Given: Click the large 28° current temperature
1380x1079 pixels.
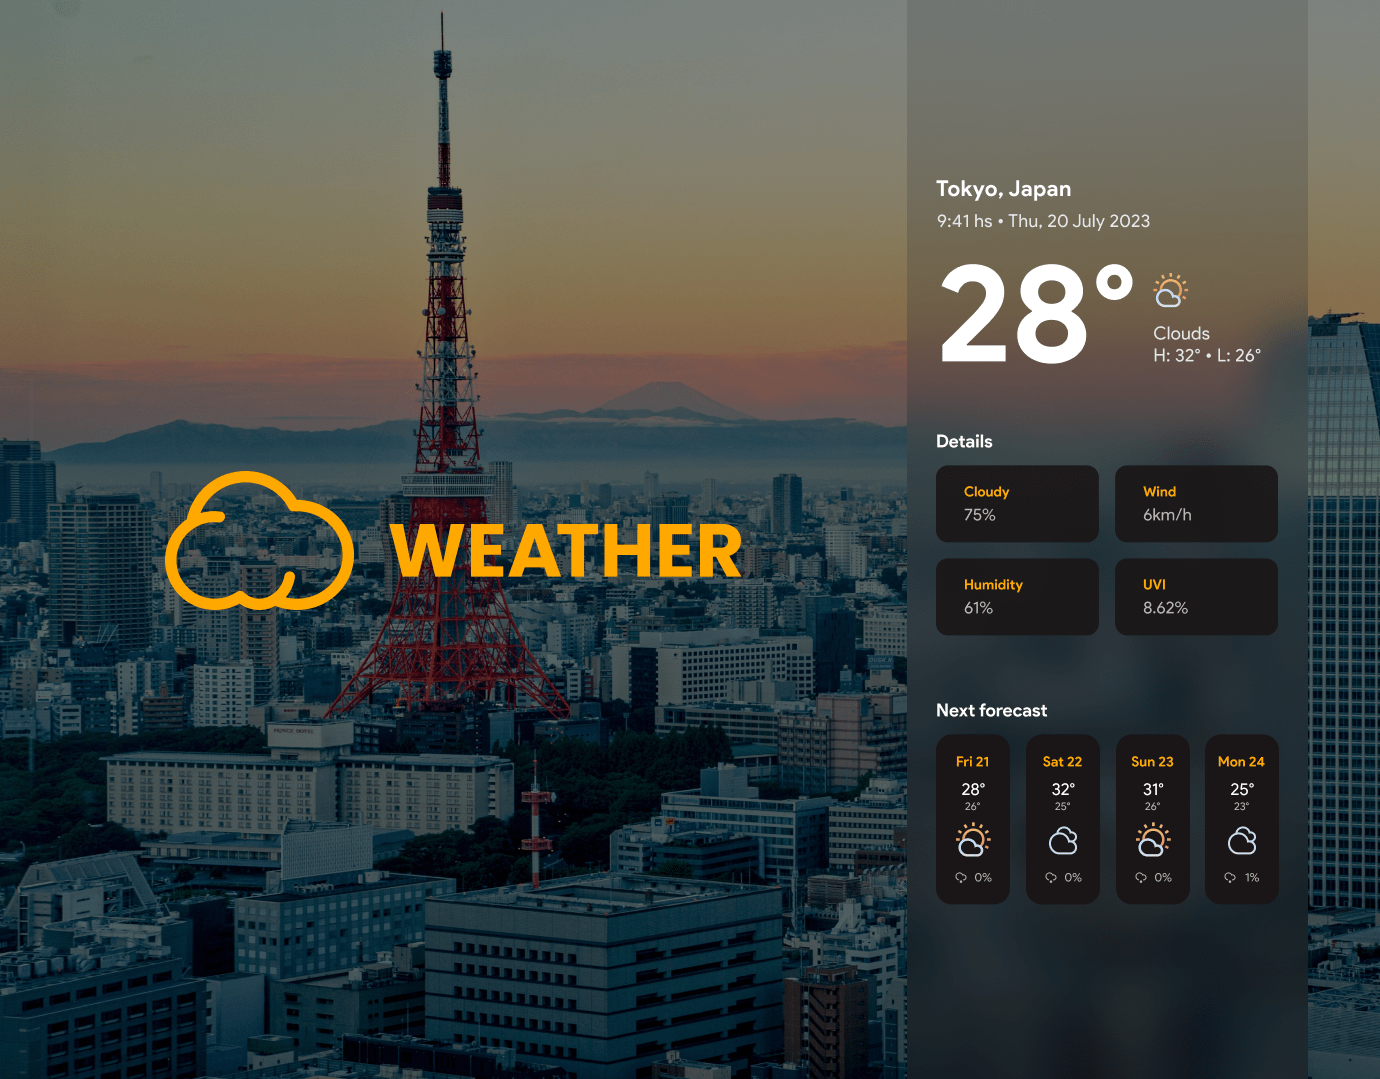Looking at the screenshot, I should (1037, 314).
